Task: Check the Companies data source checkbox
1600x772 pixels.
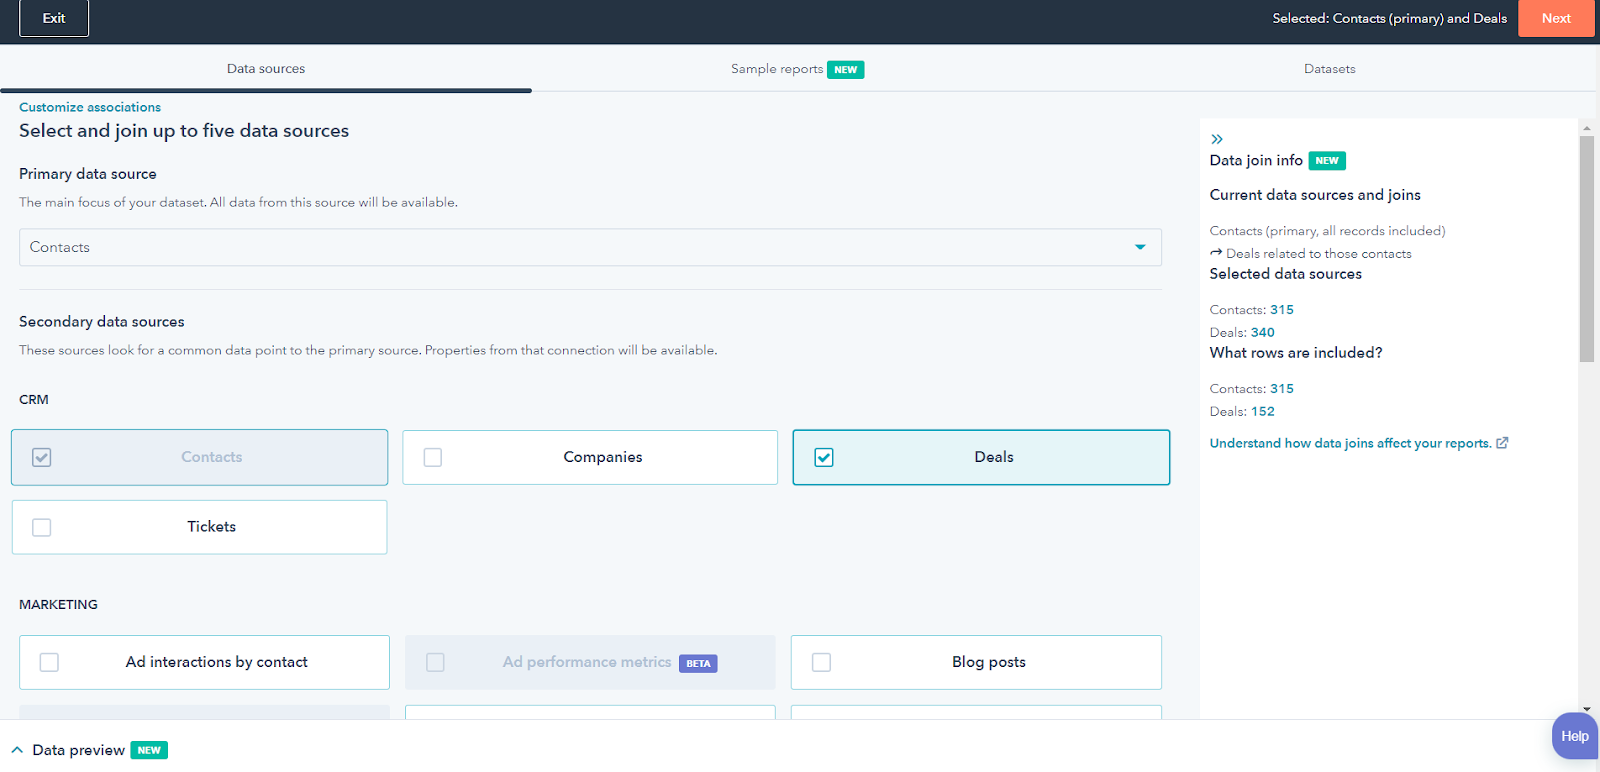Action: coord(433,457)
